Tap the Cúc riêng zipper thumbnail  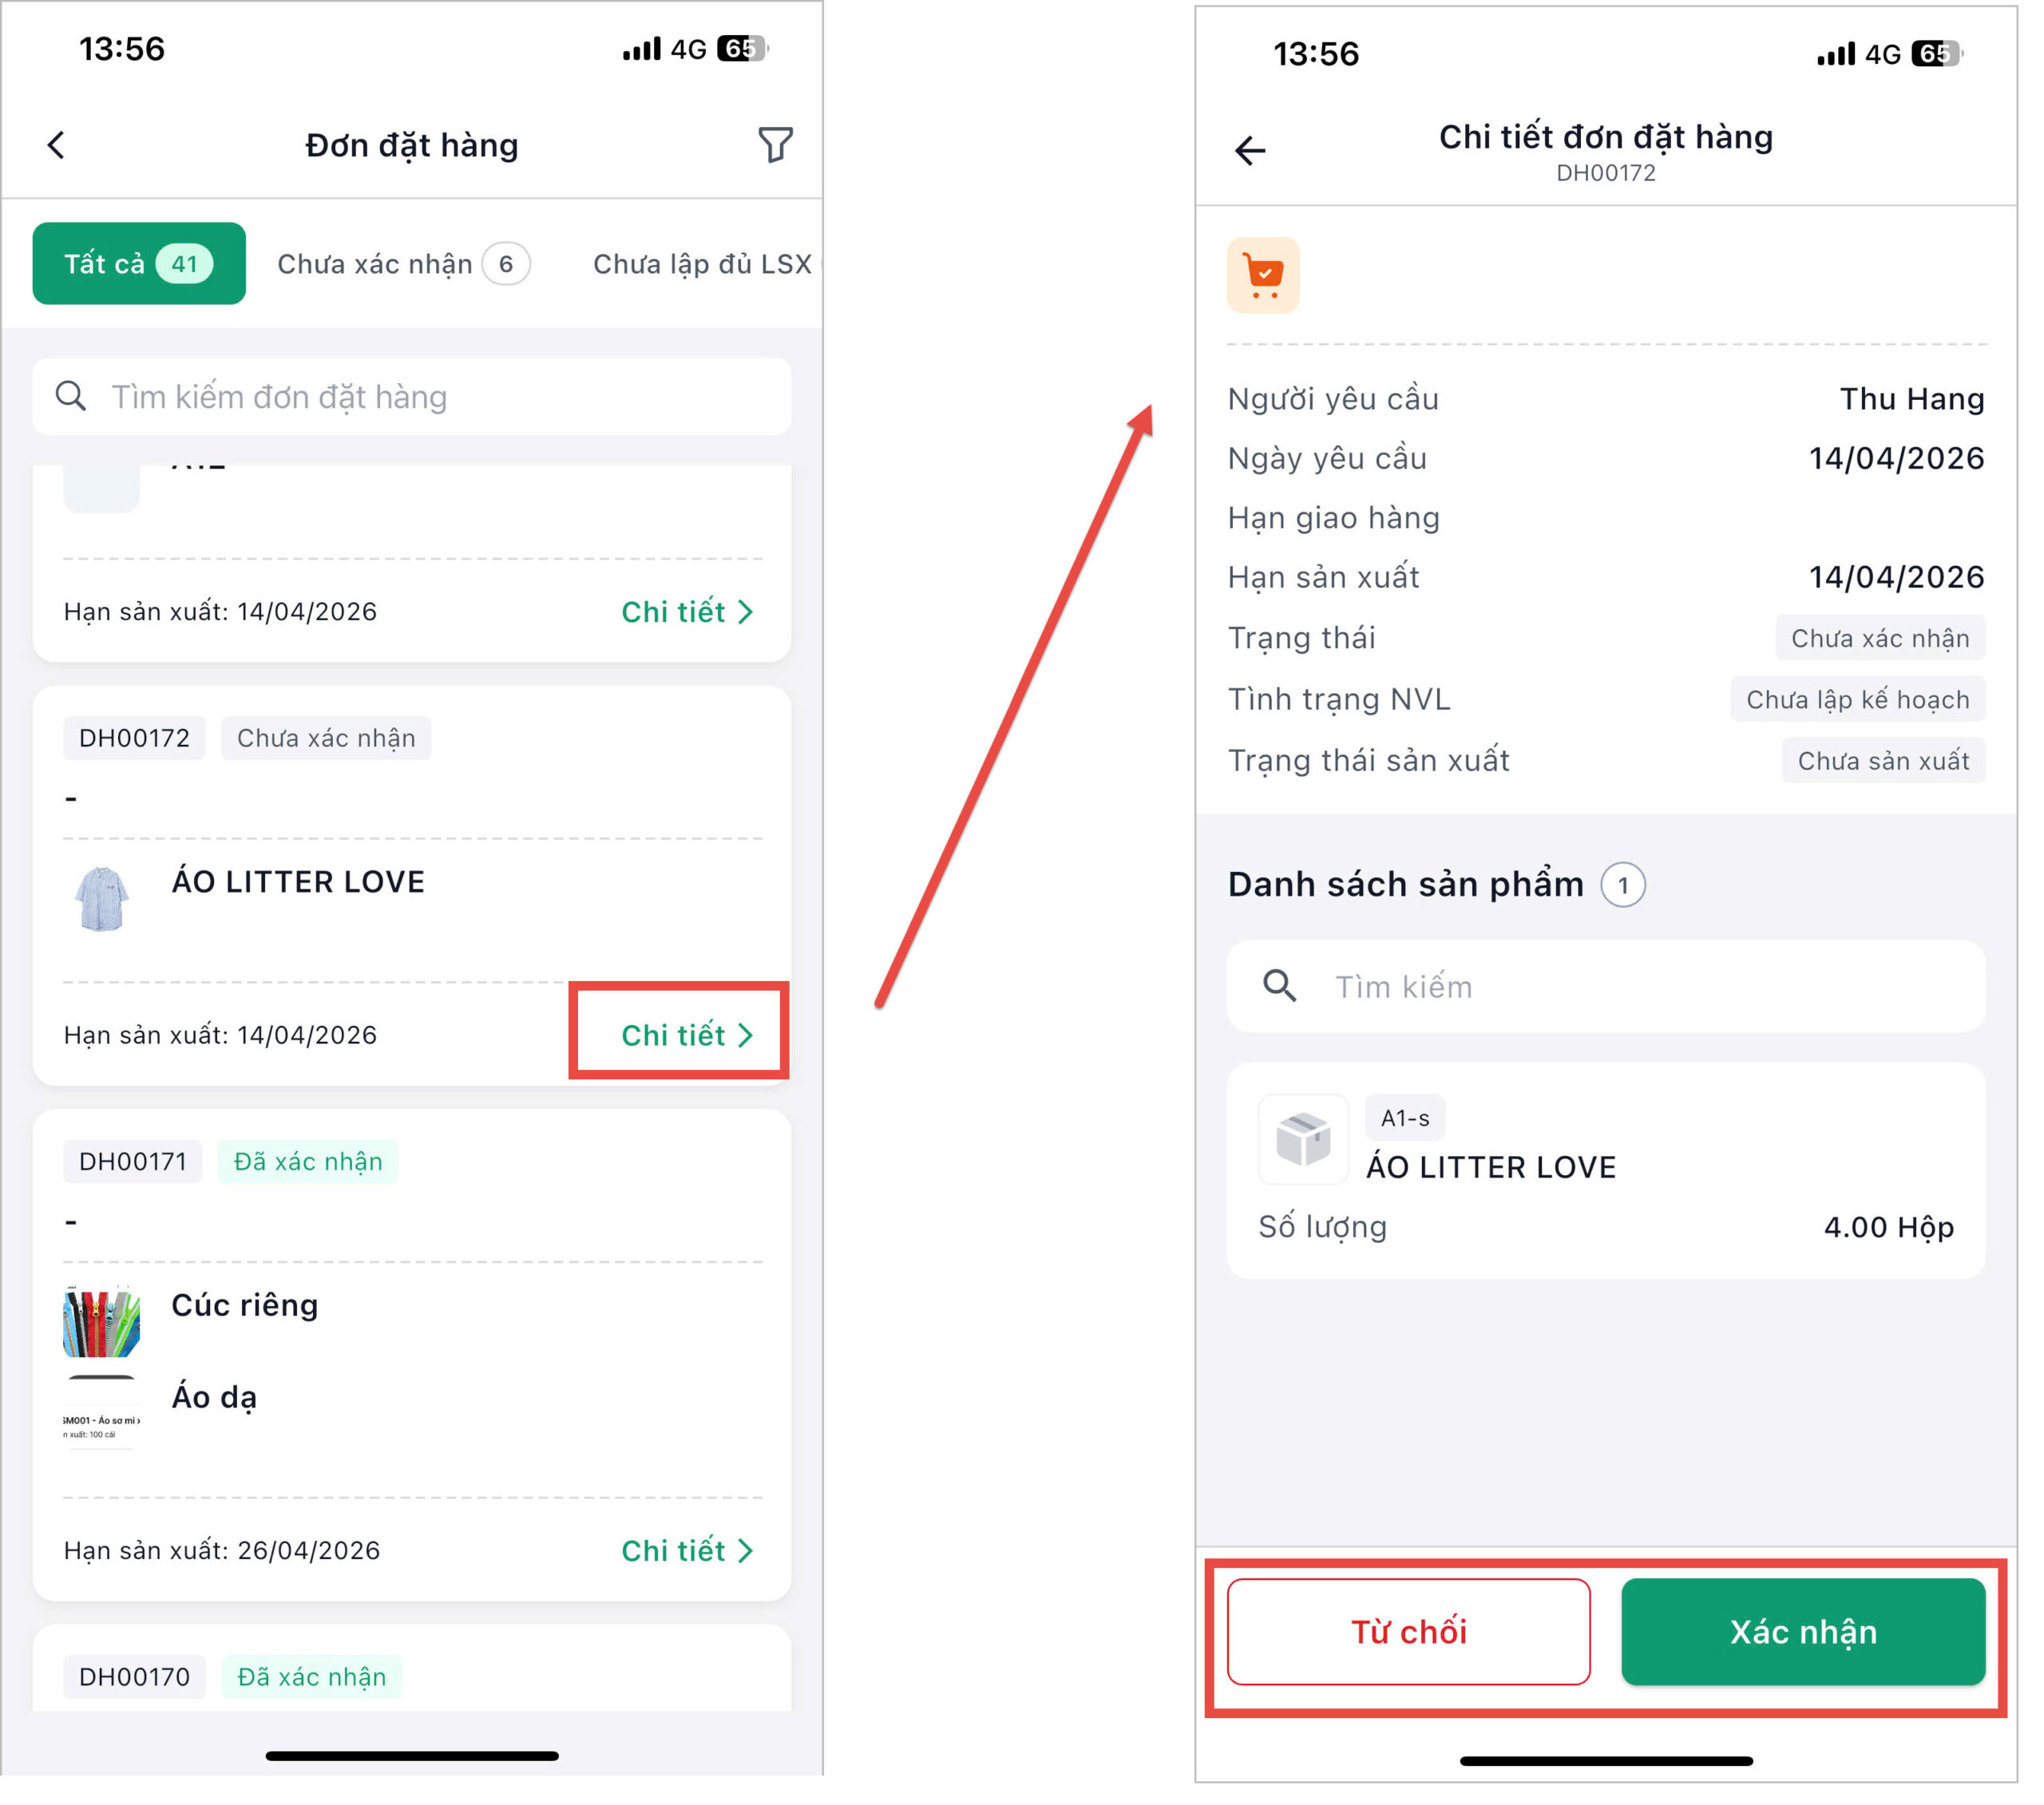pyautogui.click(x=102, y=1322)
